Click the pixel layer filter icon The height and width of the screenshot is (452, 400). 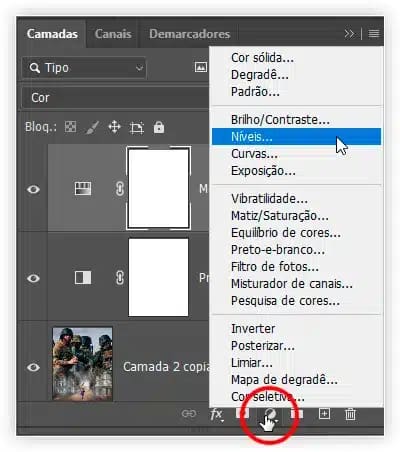(201, 68)
